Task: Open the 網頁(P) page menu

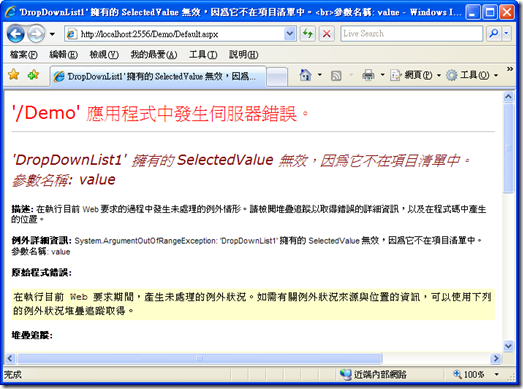Action: (x=416, y=75)
